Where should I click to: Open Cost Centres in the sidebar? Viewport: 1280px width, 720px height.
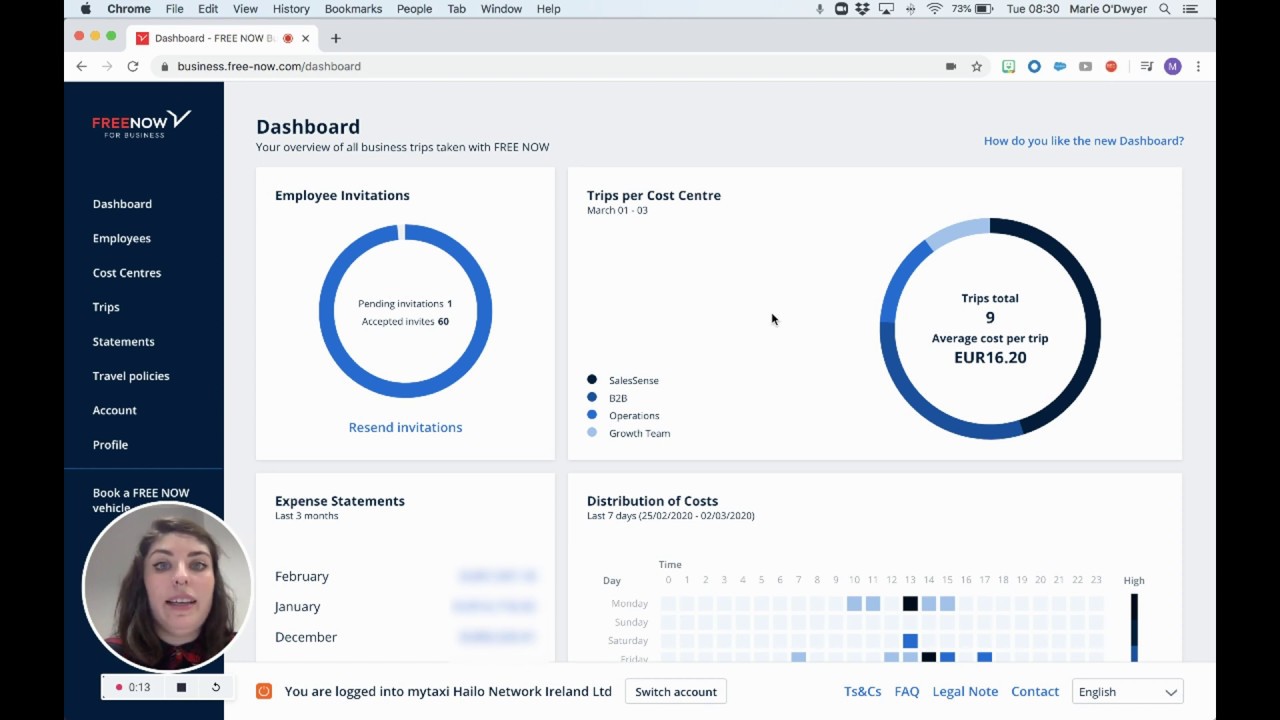[x=127, y=273]
